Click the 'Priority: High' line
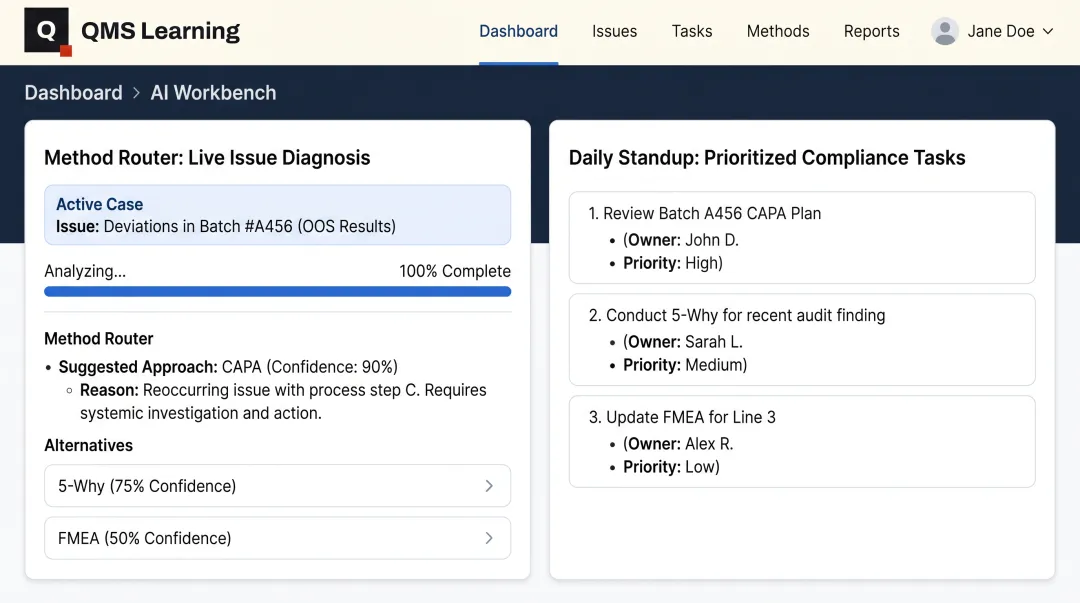This screenshot has height=603, width=1080. point(673,263)
